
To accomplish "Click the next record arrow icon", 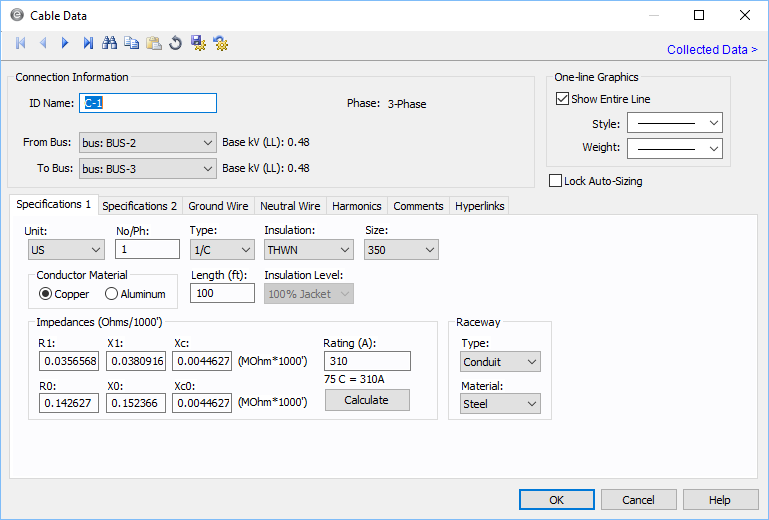I will tap(65, 43).
